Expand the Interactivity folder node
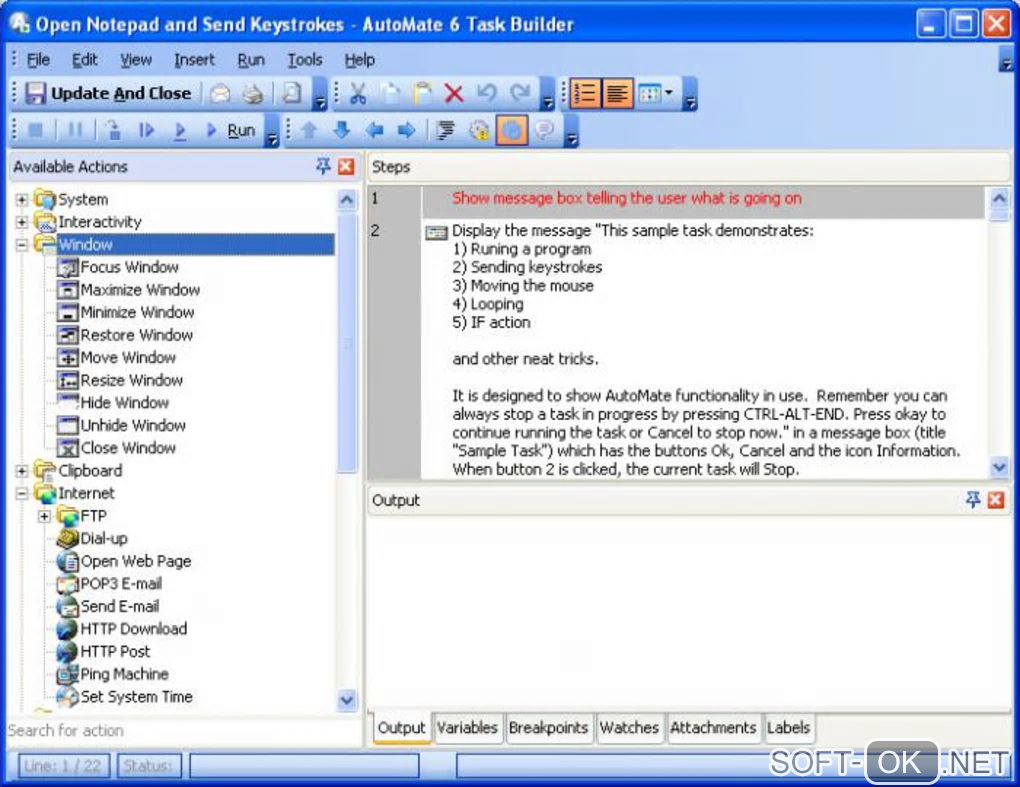The height and width of the screenshot is (787, 1020). point(21,222)
